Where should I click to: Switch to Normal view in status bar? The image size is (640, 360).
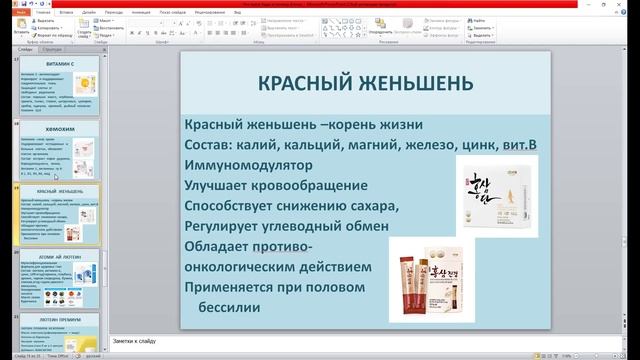pyautogui.click(x=537, y=356)
